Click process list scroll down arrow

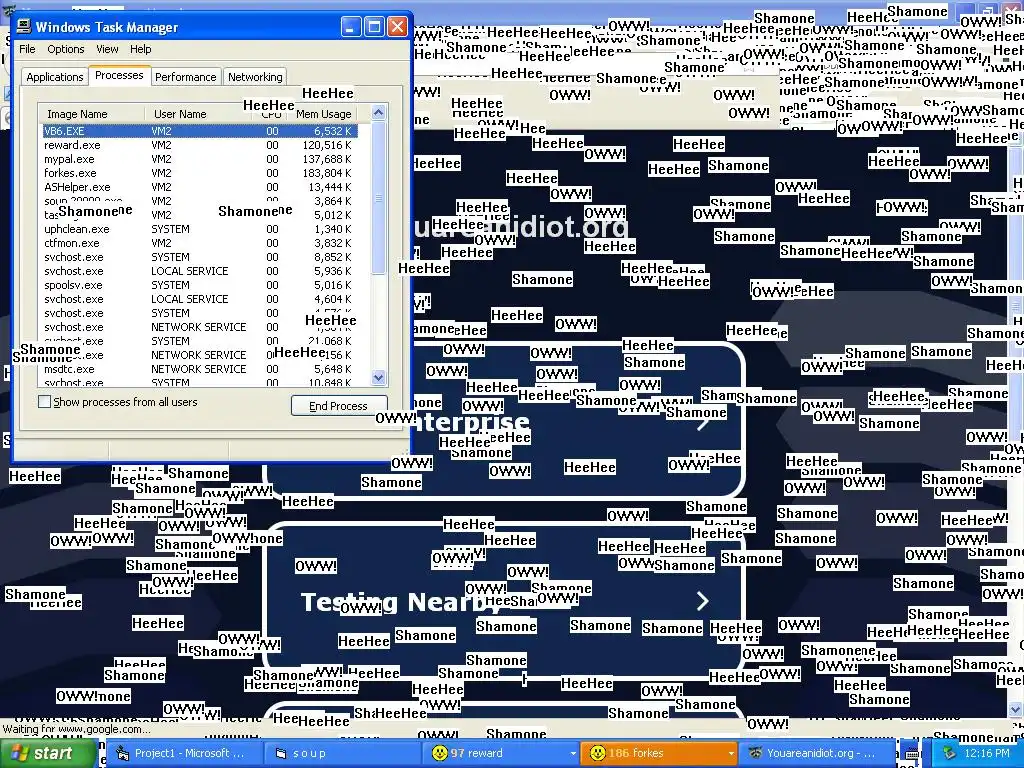point(378,377)
